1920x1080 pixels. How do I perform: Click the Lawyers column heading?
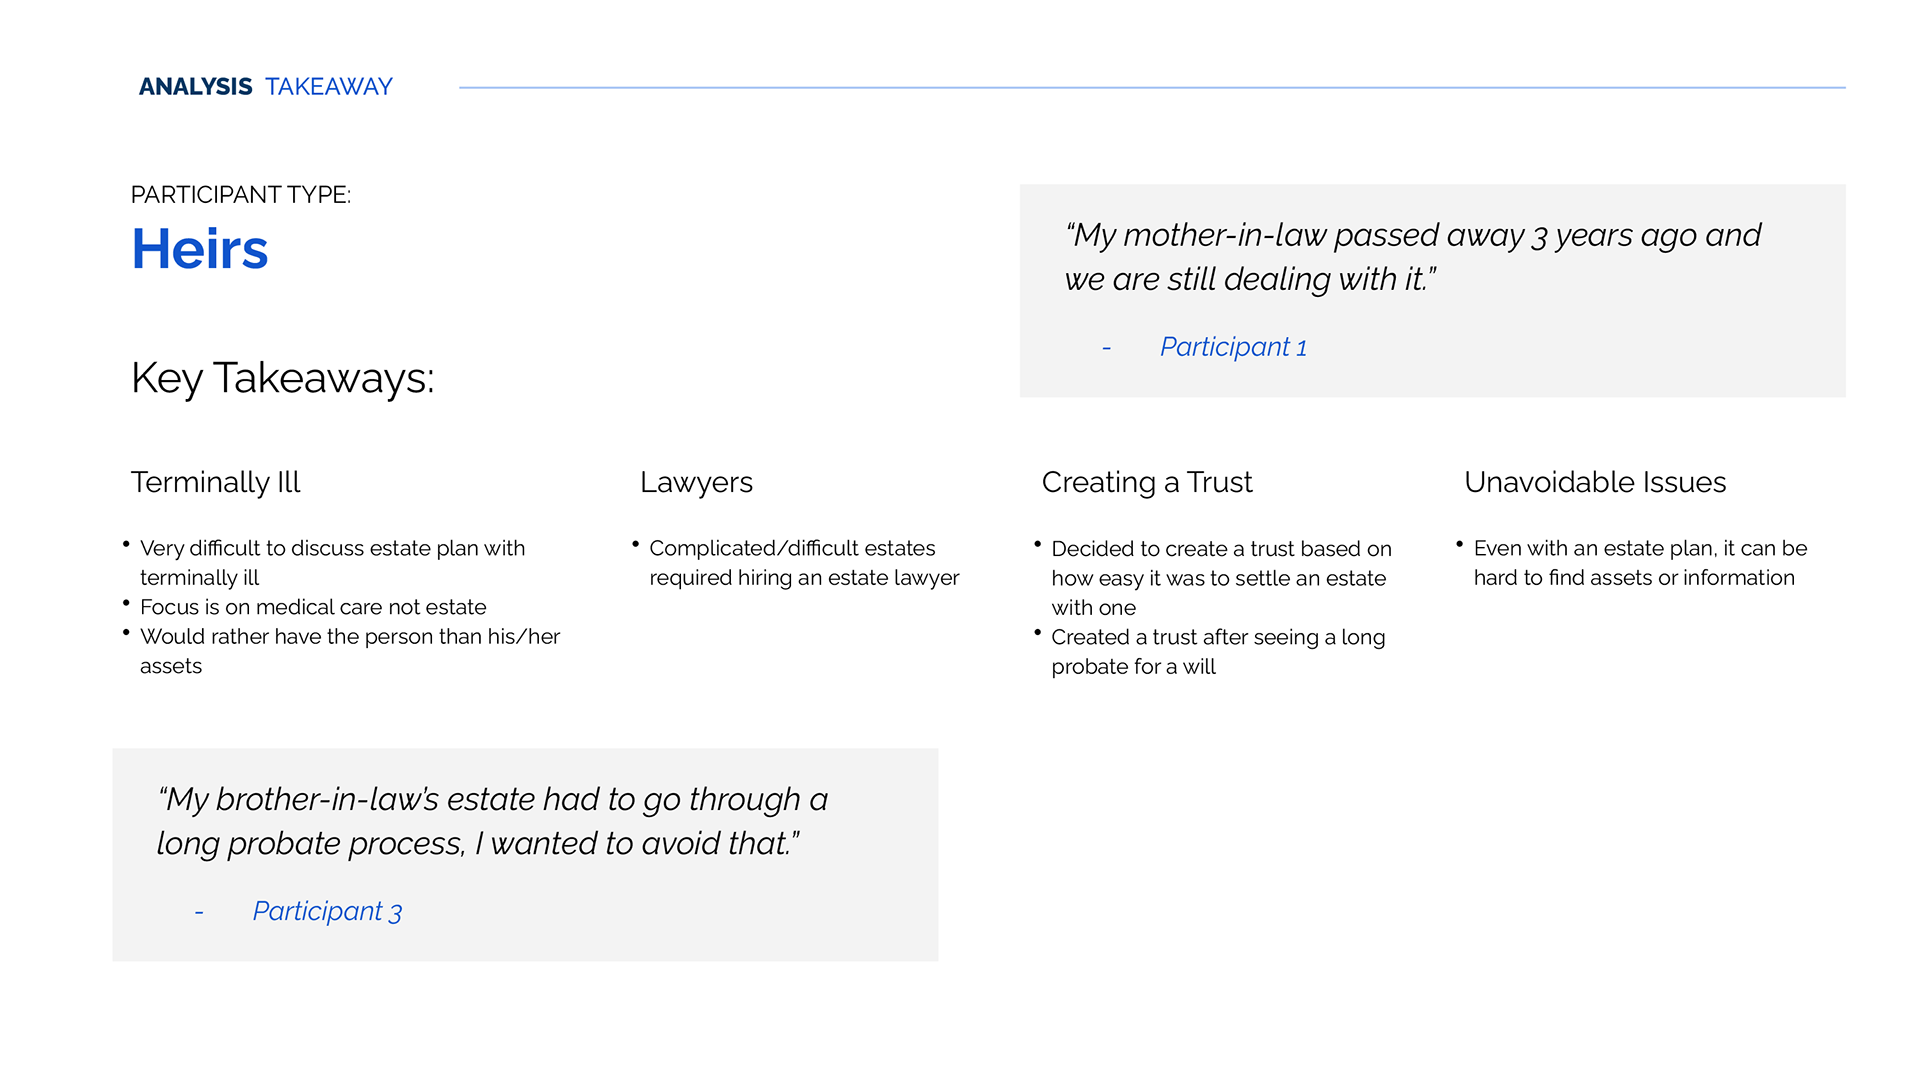click(x=696, y=482)
